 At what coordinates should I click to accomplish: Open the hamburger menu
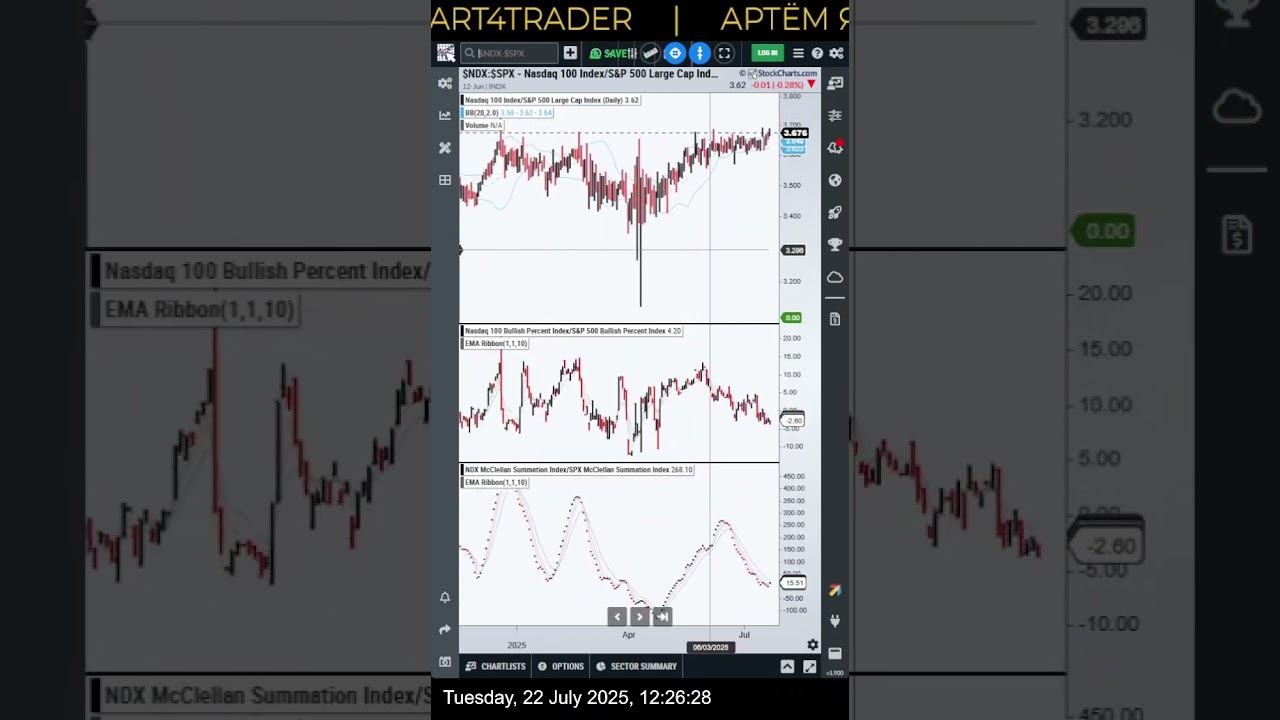[x=798, y=53]
